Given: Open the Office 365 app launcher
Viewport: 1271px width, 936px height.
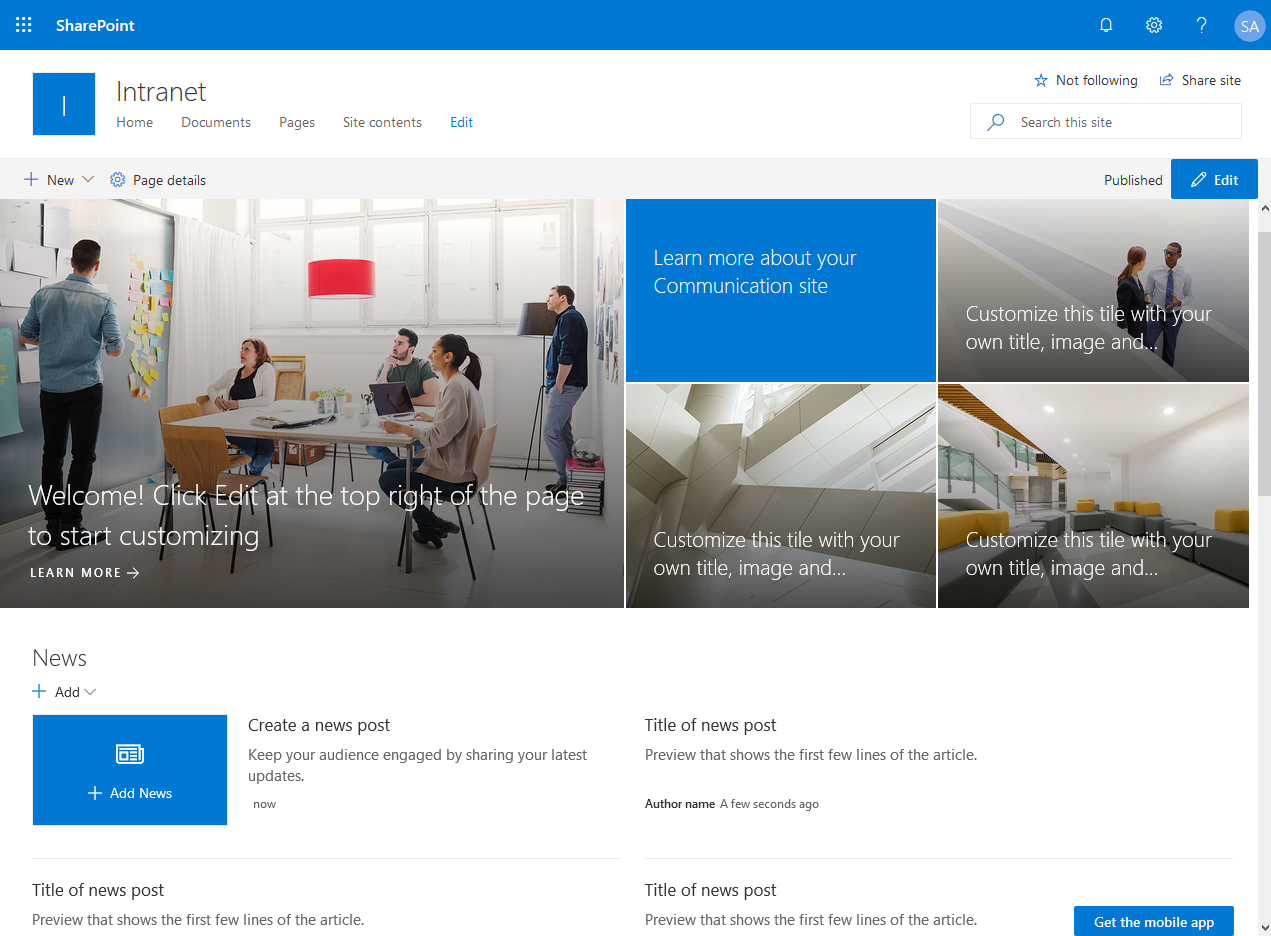Looking at the screenshot, I should (x=23, y=25).
